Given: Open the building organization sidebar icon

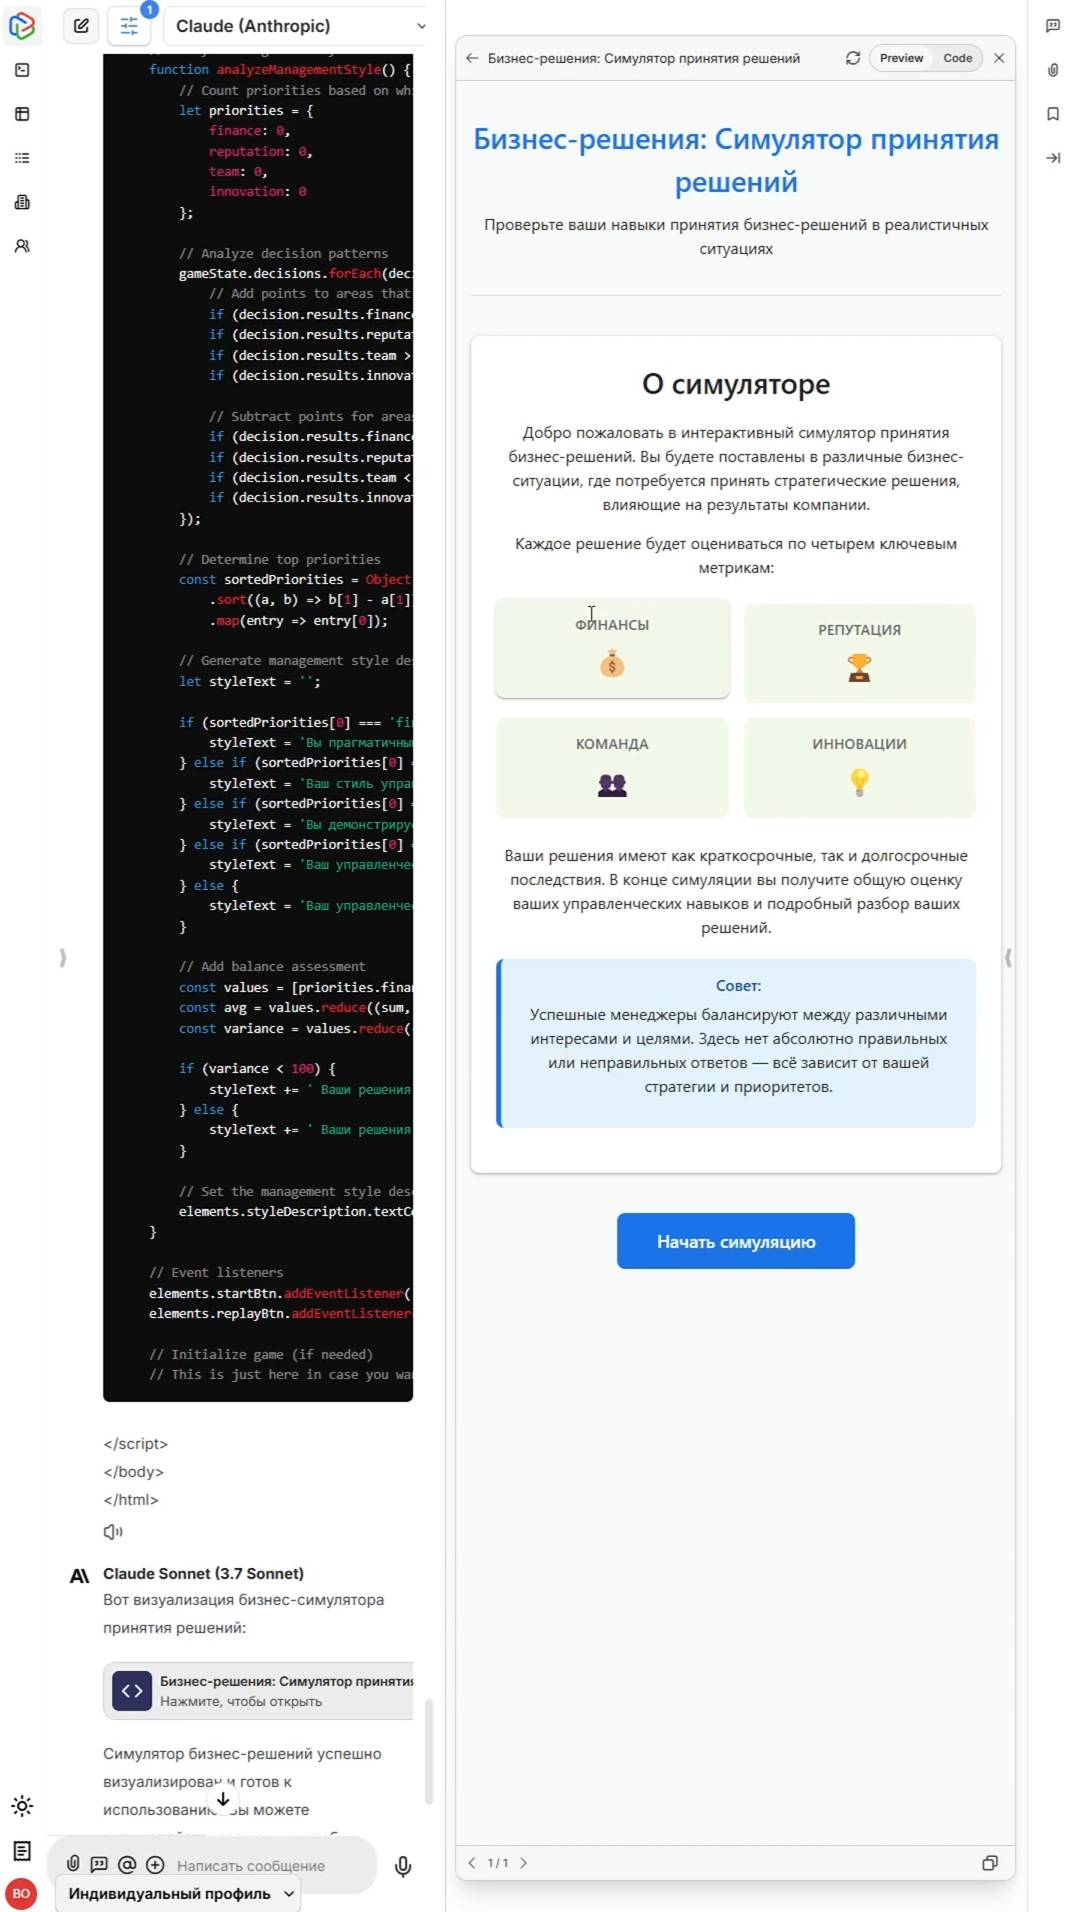Looking at the screenshot, I should coord(22,202).
